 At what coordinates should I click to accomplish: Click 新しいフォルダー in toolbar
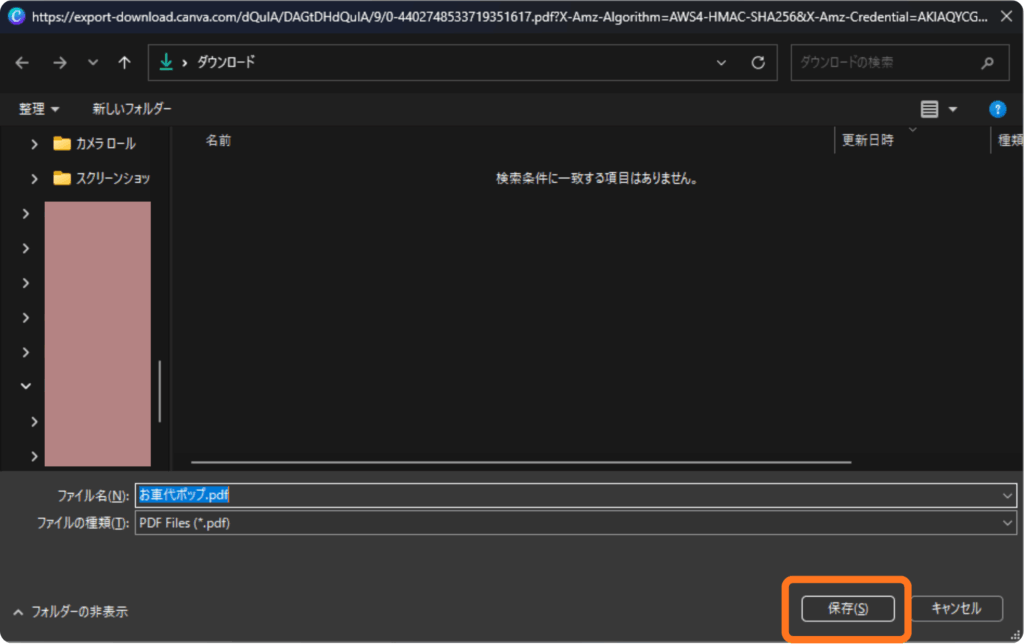[x=132, y=109]
